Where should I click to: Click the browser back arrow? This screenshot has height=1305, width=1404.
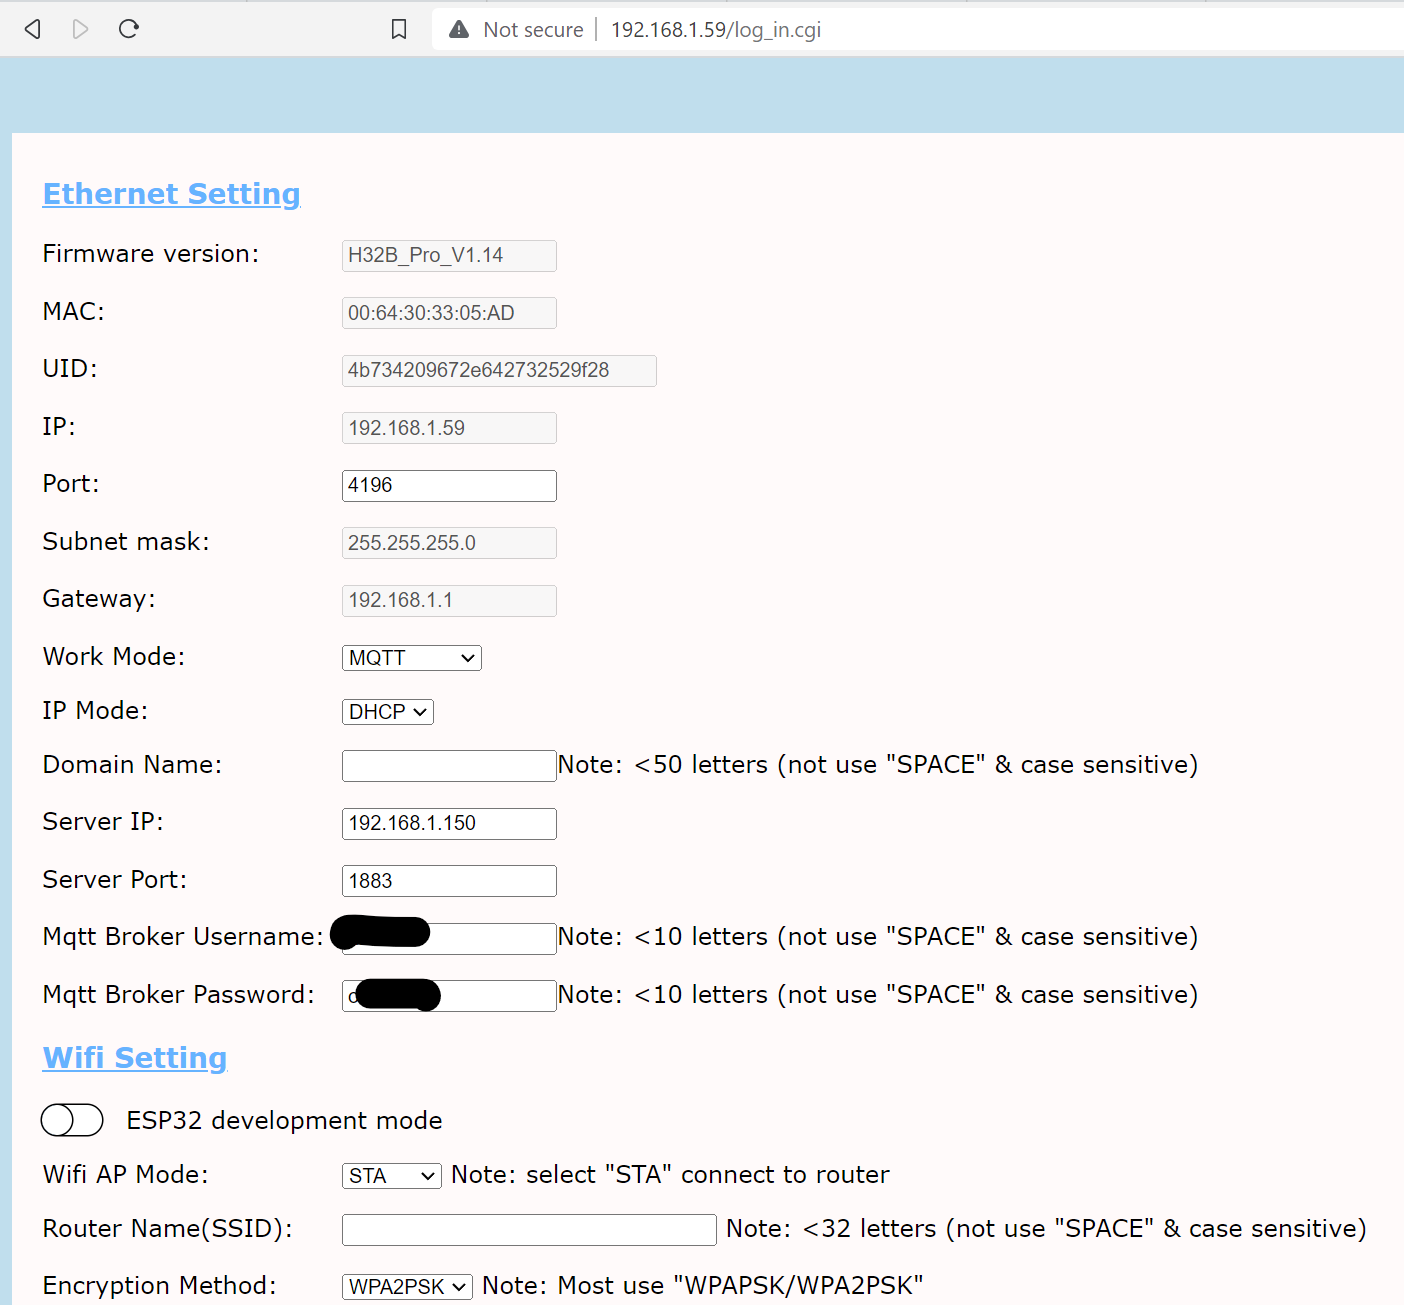[x=32, y=29]
